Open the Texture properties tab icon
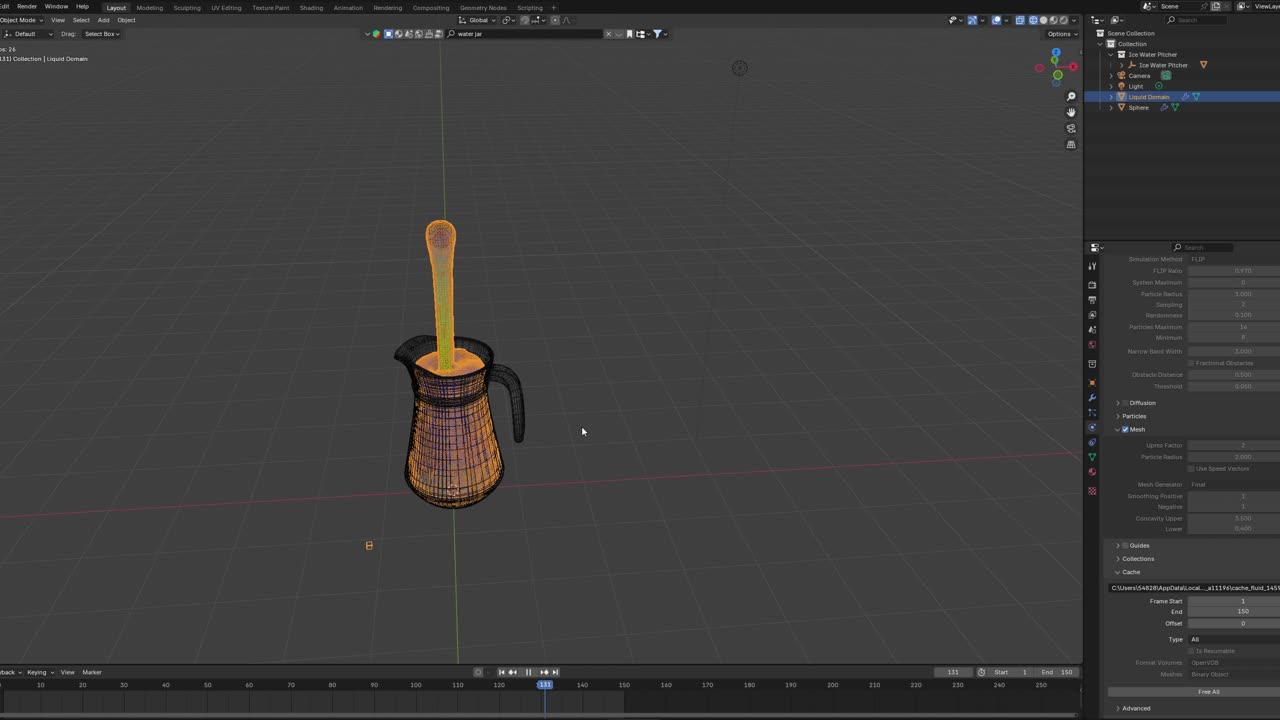1280x720 pixels. [x=1092, y=490]
